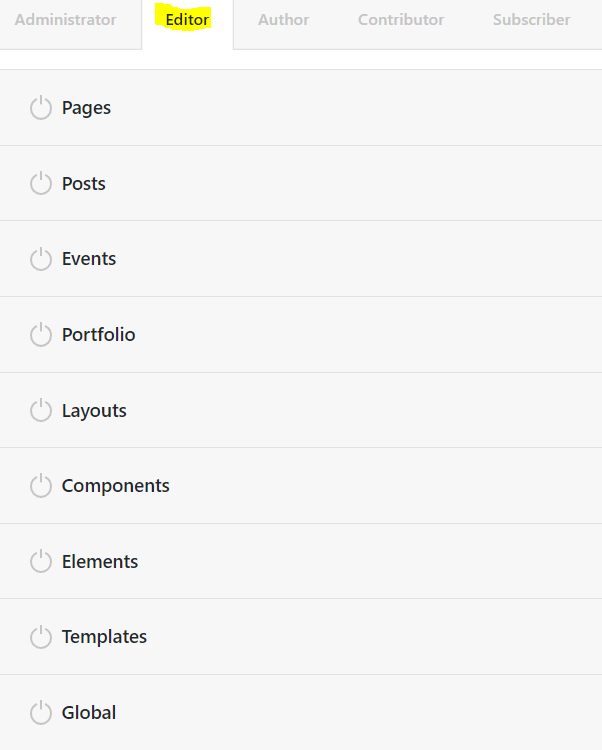The image size is (602, 750).
Task: Click the power icon next to Templates
Action: [40, 637]
